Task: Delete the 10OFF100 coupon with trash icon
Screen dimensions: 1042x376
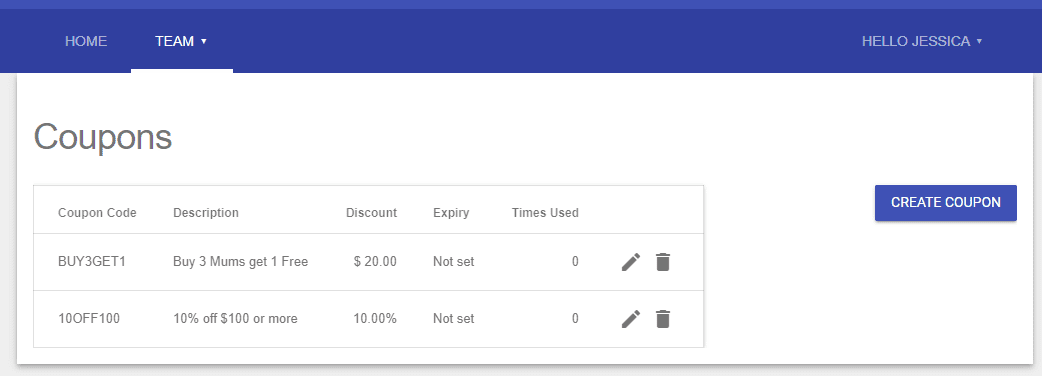Action: tap(663, 319)
